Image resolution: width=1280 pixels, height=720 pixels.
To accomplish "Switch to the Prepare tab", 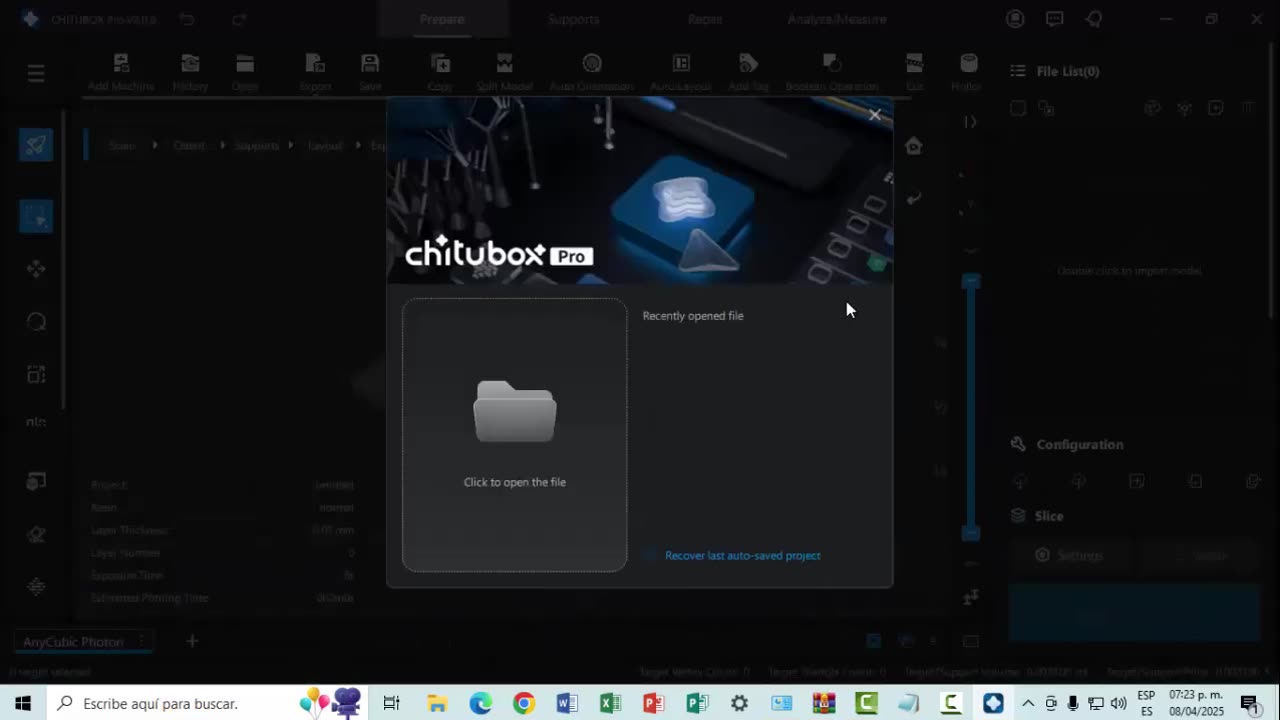I will coord(442,19).
